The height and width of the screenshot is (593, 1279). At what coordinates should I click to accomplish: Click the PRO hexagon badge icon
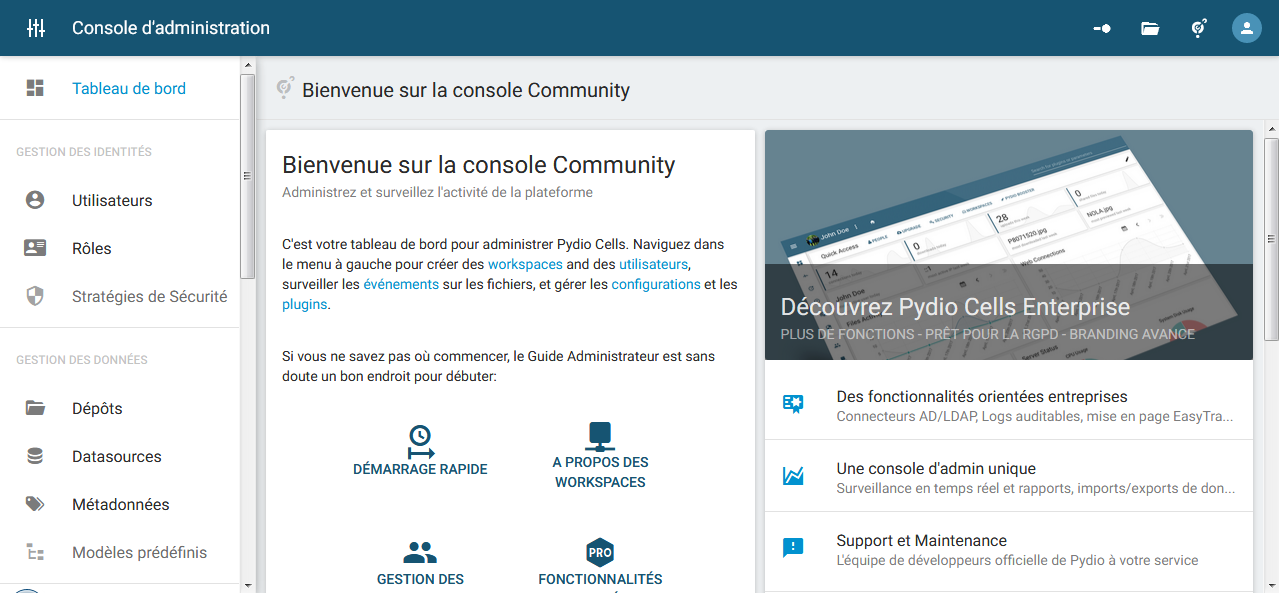tap(600, 552)
